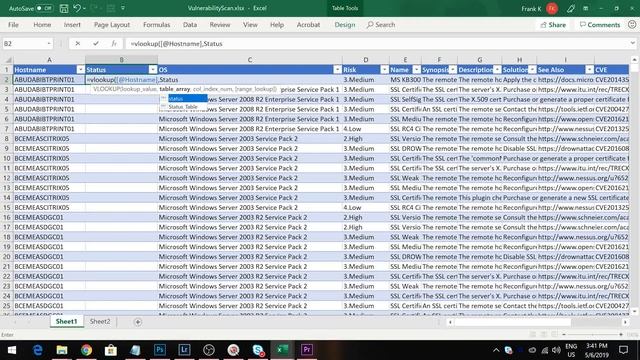The width and height of the screenshot is (640, 360).
Task: Open Risk column filter dropdown
Action: [x=384, y=70]
